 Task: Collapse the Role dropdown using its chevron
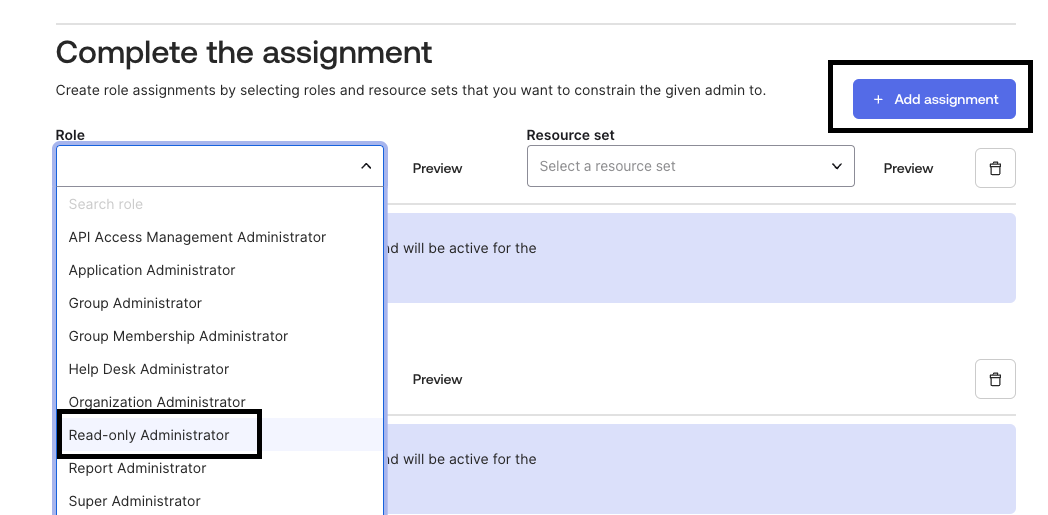point(366,167)
